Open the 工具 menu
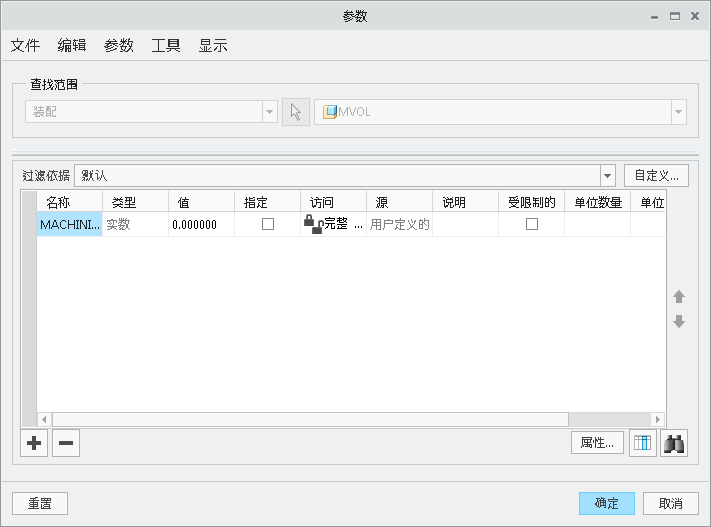Image resolution: width=711 pixels, height=527 pixels. pyautogui.click(x=165, y=45)
